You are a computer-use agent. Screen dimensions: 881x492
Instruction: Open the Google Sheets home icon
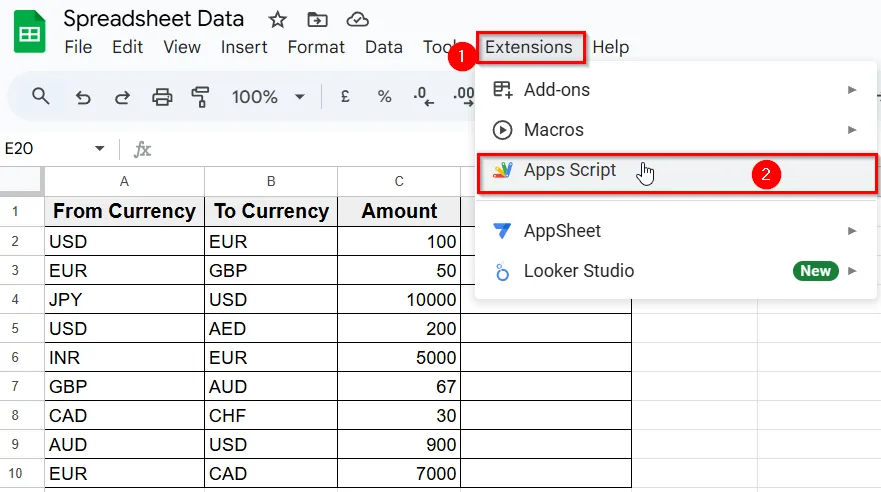pyautogui.click(x=29, y=33)
